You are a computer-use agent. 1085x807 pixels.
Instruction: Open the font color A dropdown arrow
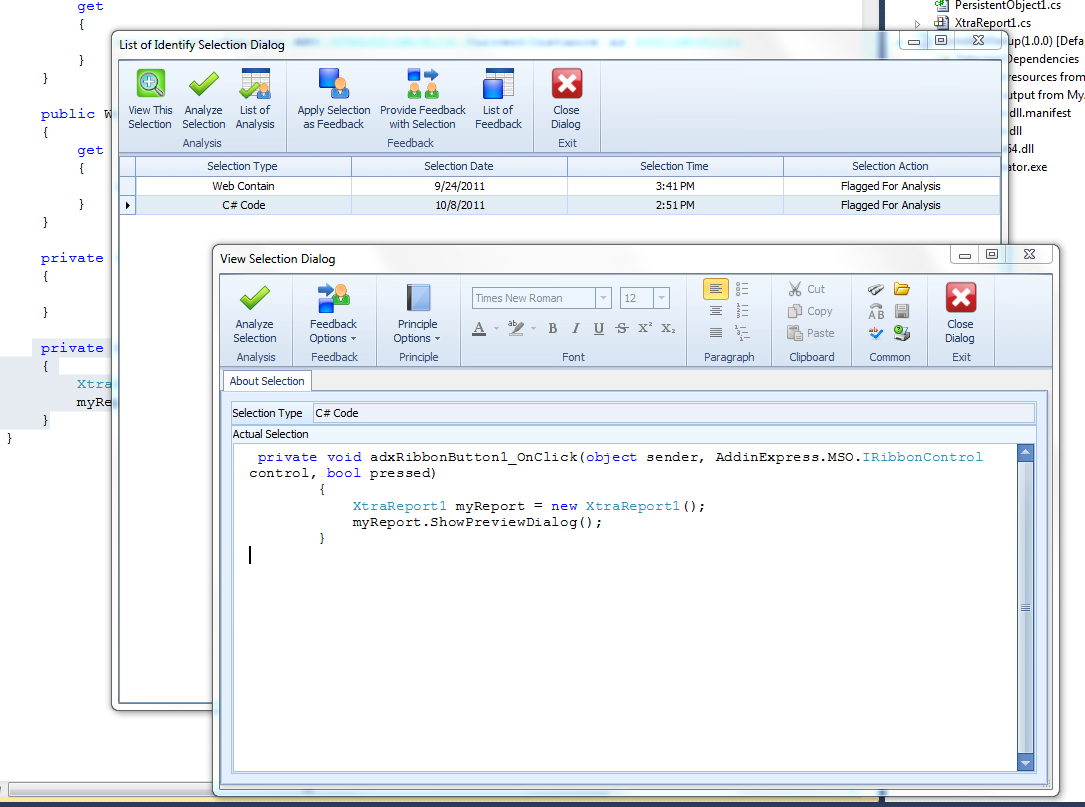496,328
